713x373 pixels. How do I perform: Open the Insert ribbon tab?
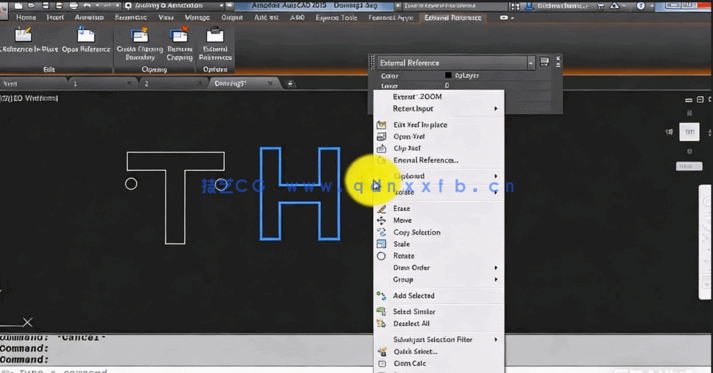coord(55,17)
